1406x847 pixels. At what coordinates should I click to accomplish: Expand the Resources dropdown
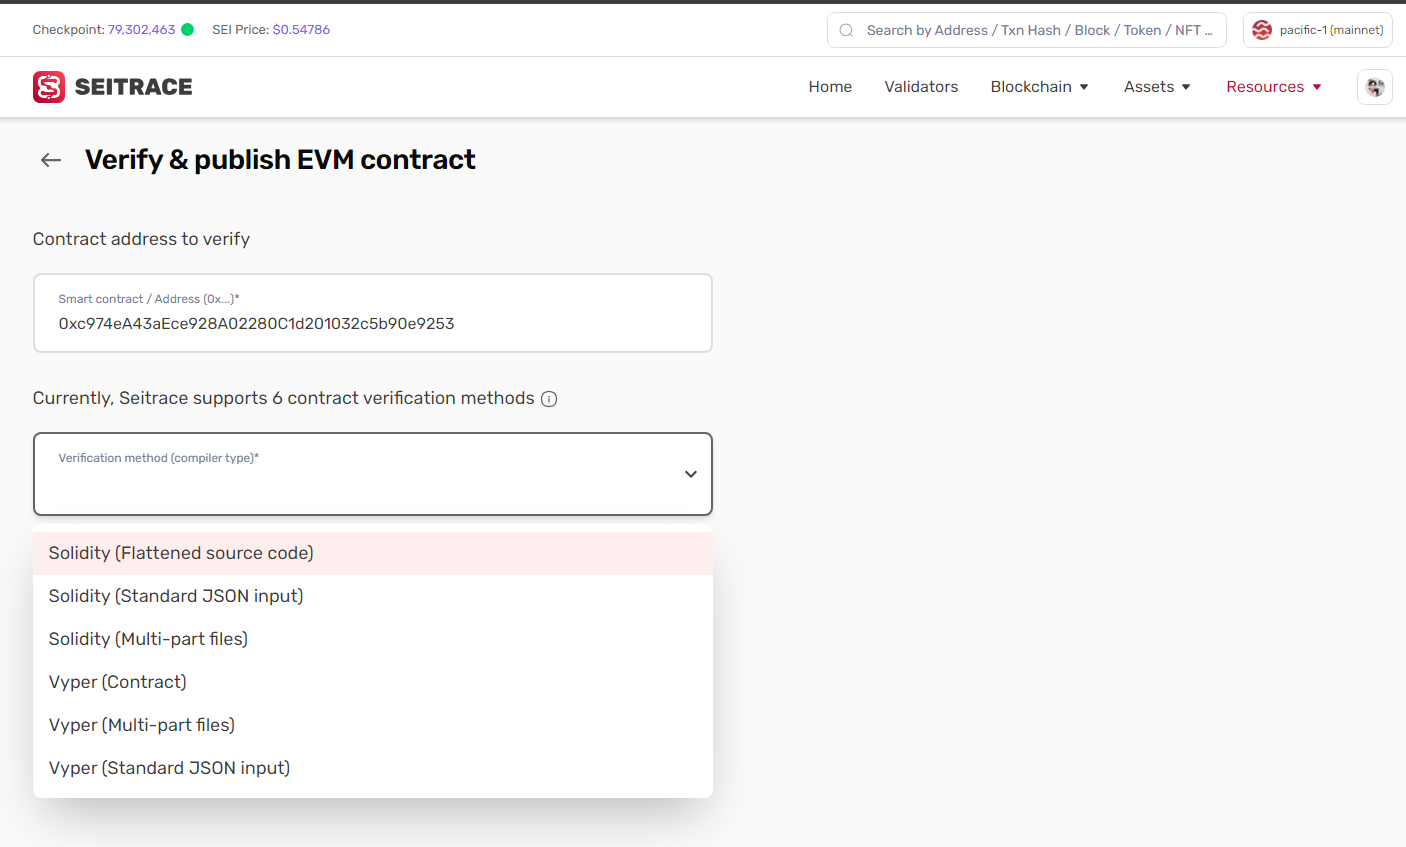tap(1272, 87)
